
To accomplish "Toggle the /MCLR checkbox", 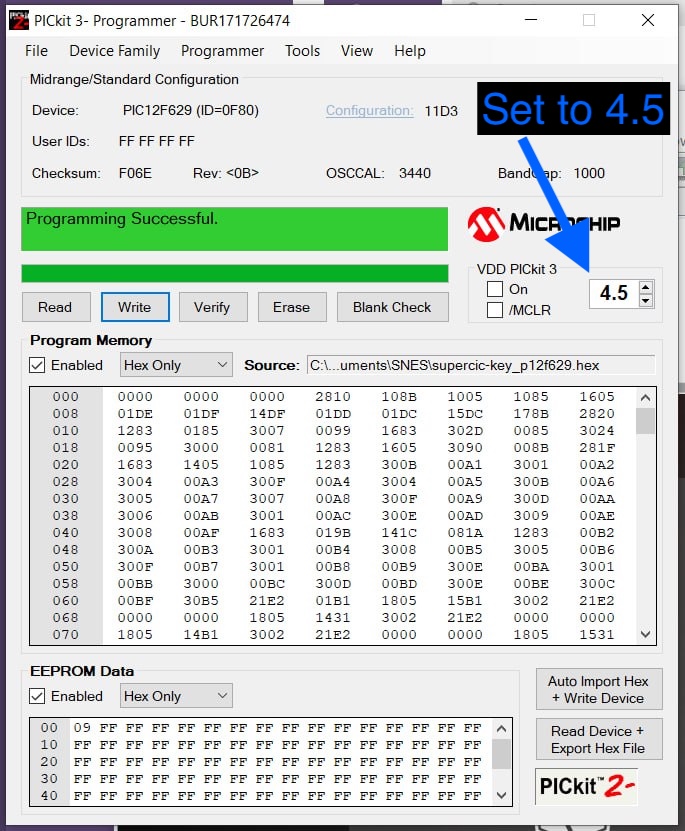I will (x=495, y=310).
